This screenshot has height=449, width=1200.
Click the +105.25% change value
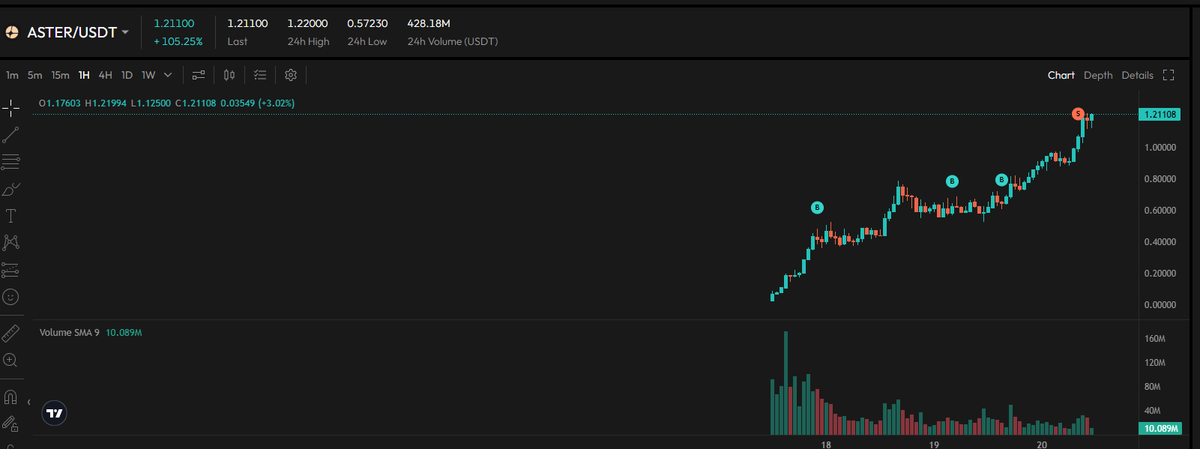[x=178, y=42]
